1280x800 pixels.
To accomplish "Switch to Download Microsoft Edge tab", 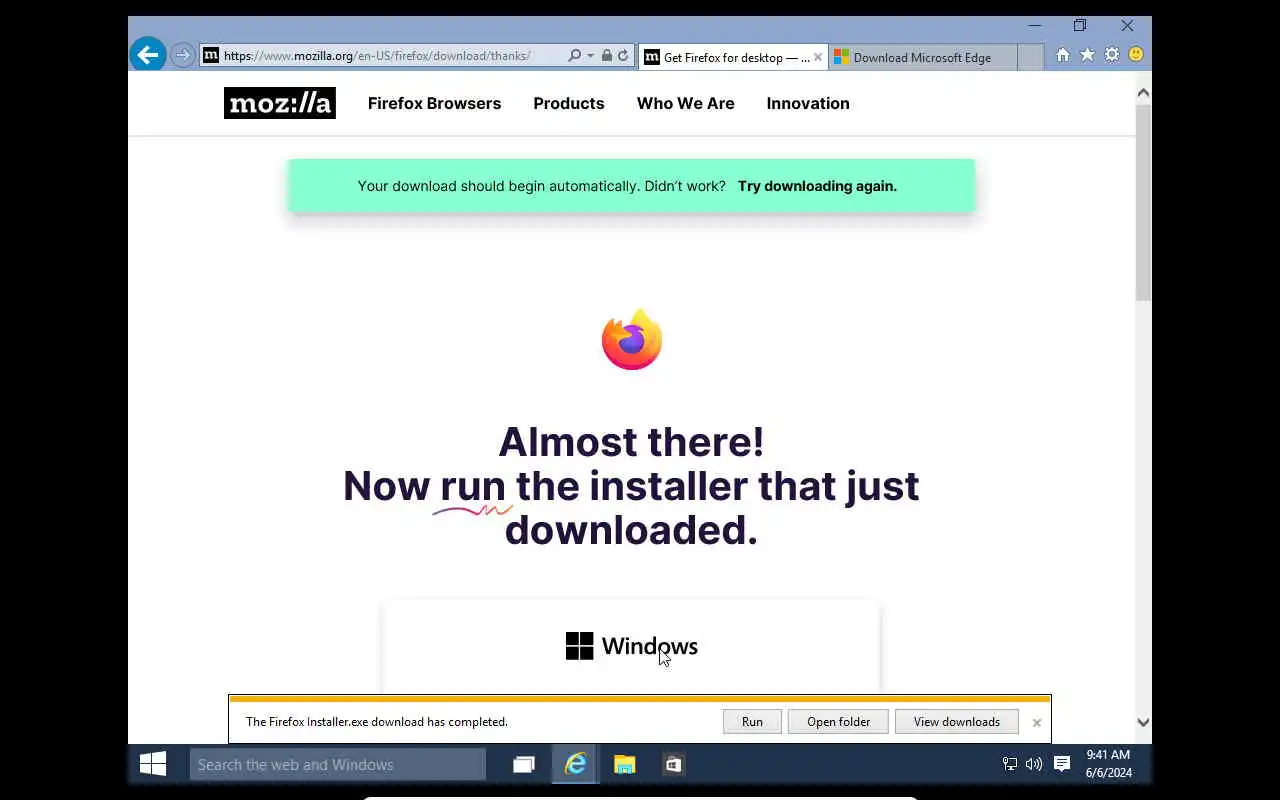I will (x=921, y=57).
